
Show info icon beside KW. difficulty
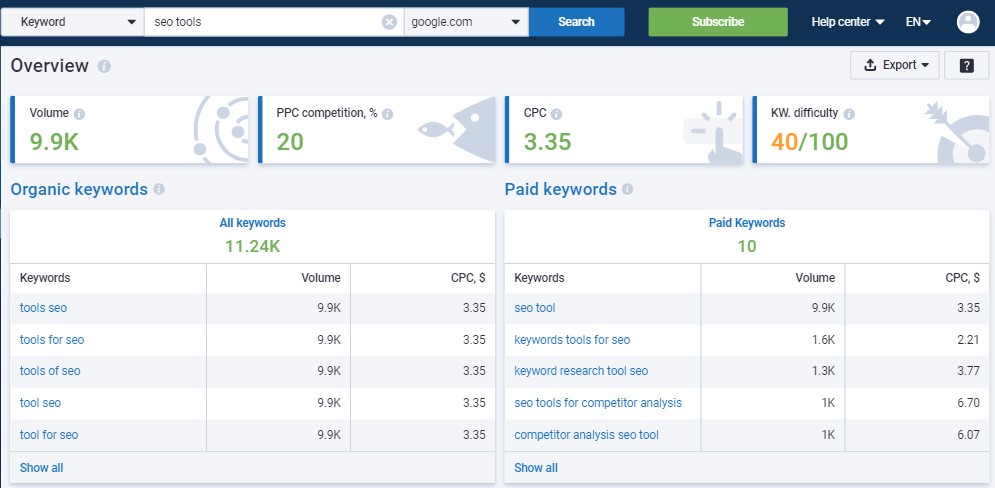[849, 114]
